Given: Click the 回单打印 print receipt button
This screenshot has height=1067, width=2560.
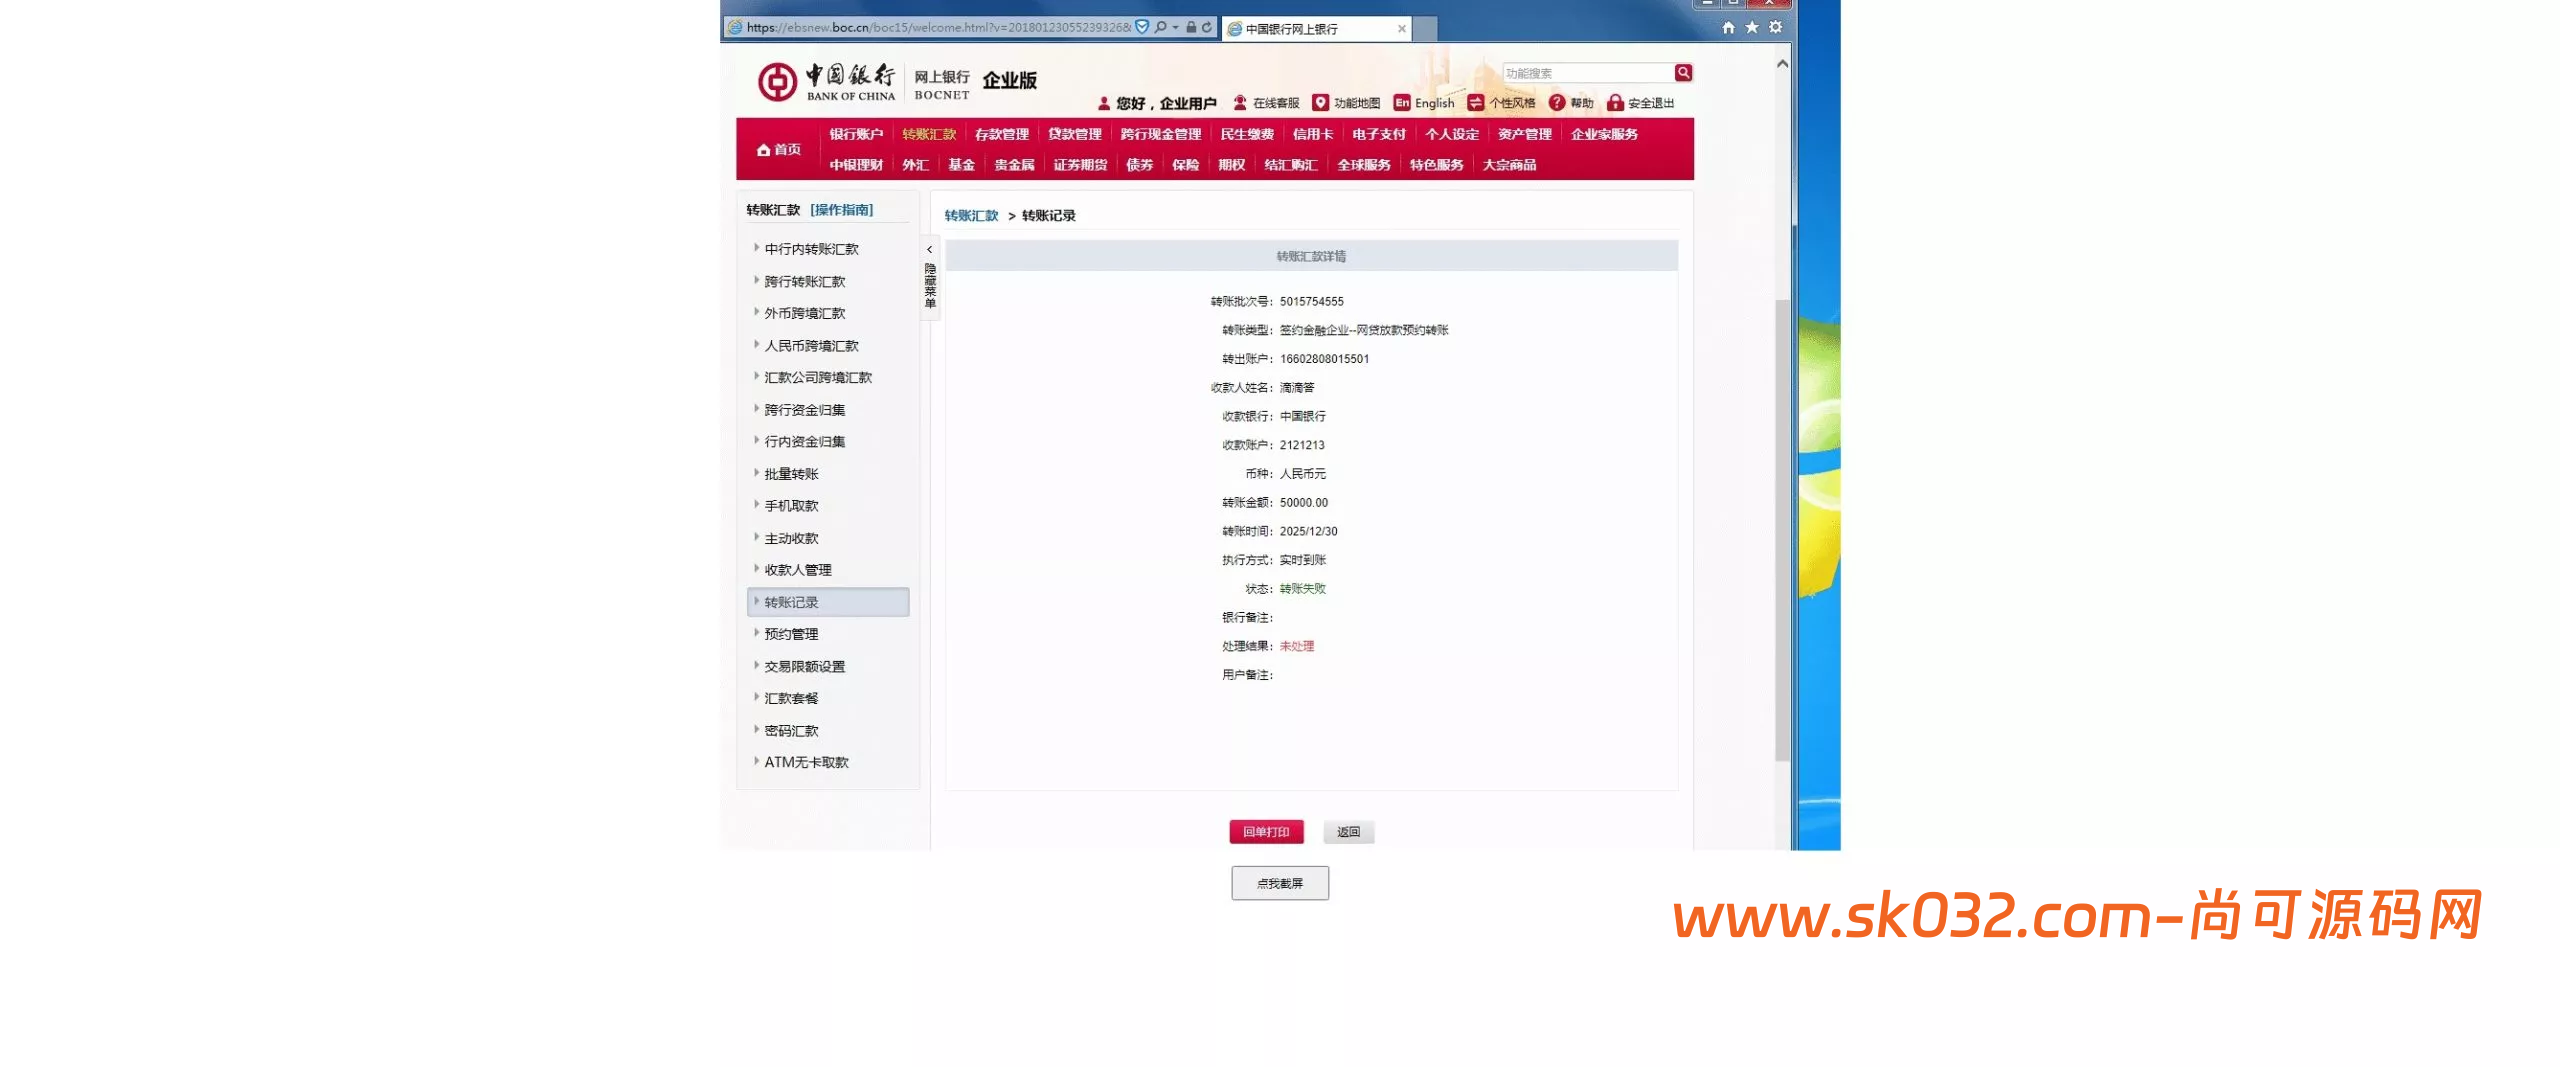Looking at the screenshot, I should (x=1266, y=831).
